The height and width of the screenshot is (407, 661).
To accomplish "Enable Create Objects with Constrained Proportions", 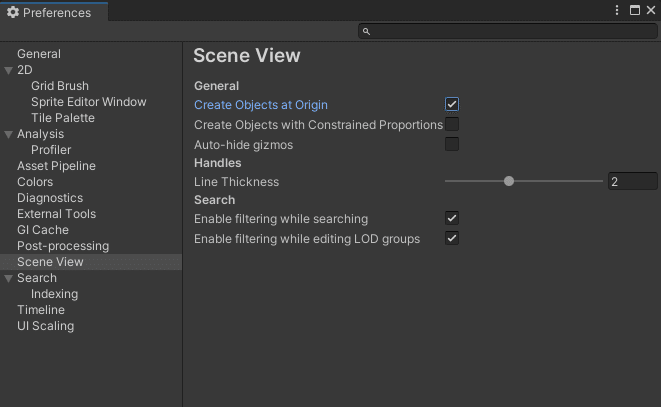I will click(x=451, y=124).
